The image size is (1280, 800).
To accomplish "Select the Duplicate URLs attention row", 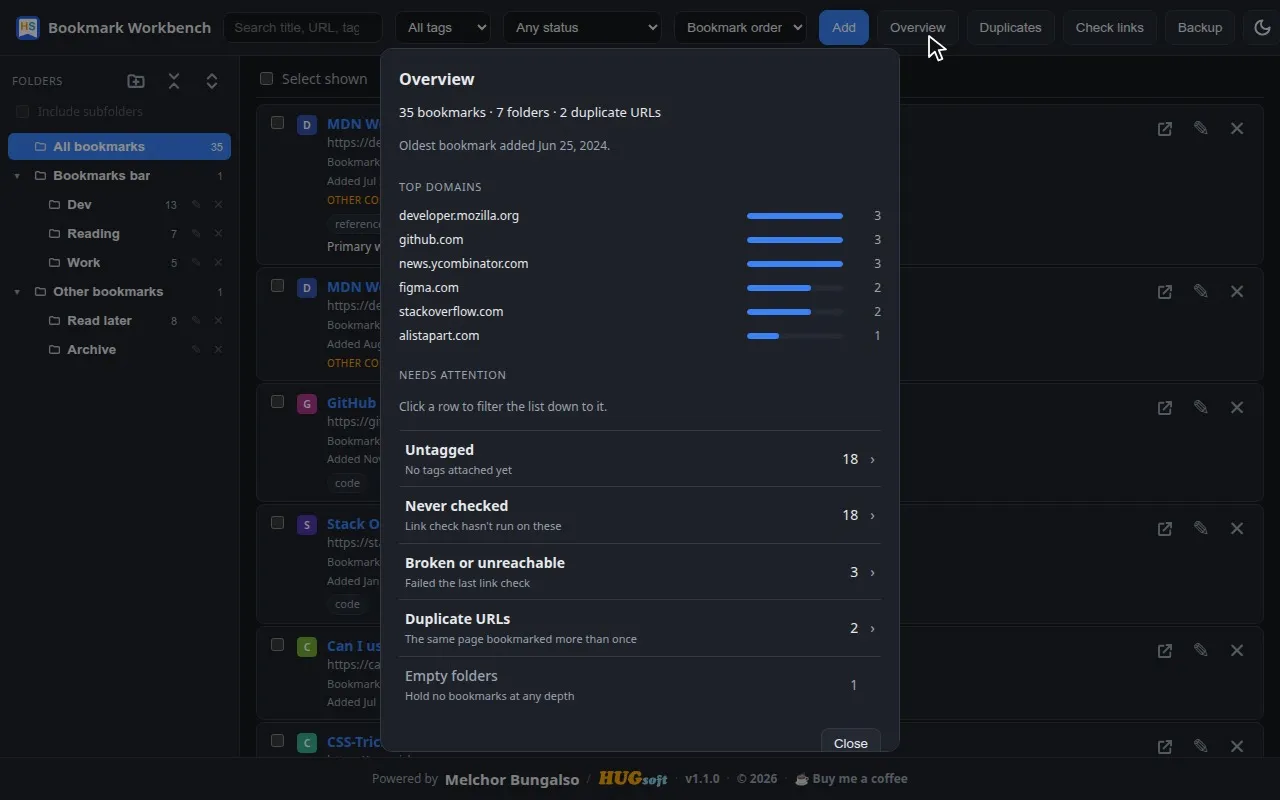I will pyautogui.click(x=640, y=628).
